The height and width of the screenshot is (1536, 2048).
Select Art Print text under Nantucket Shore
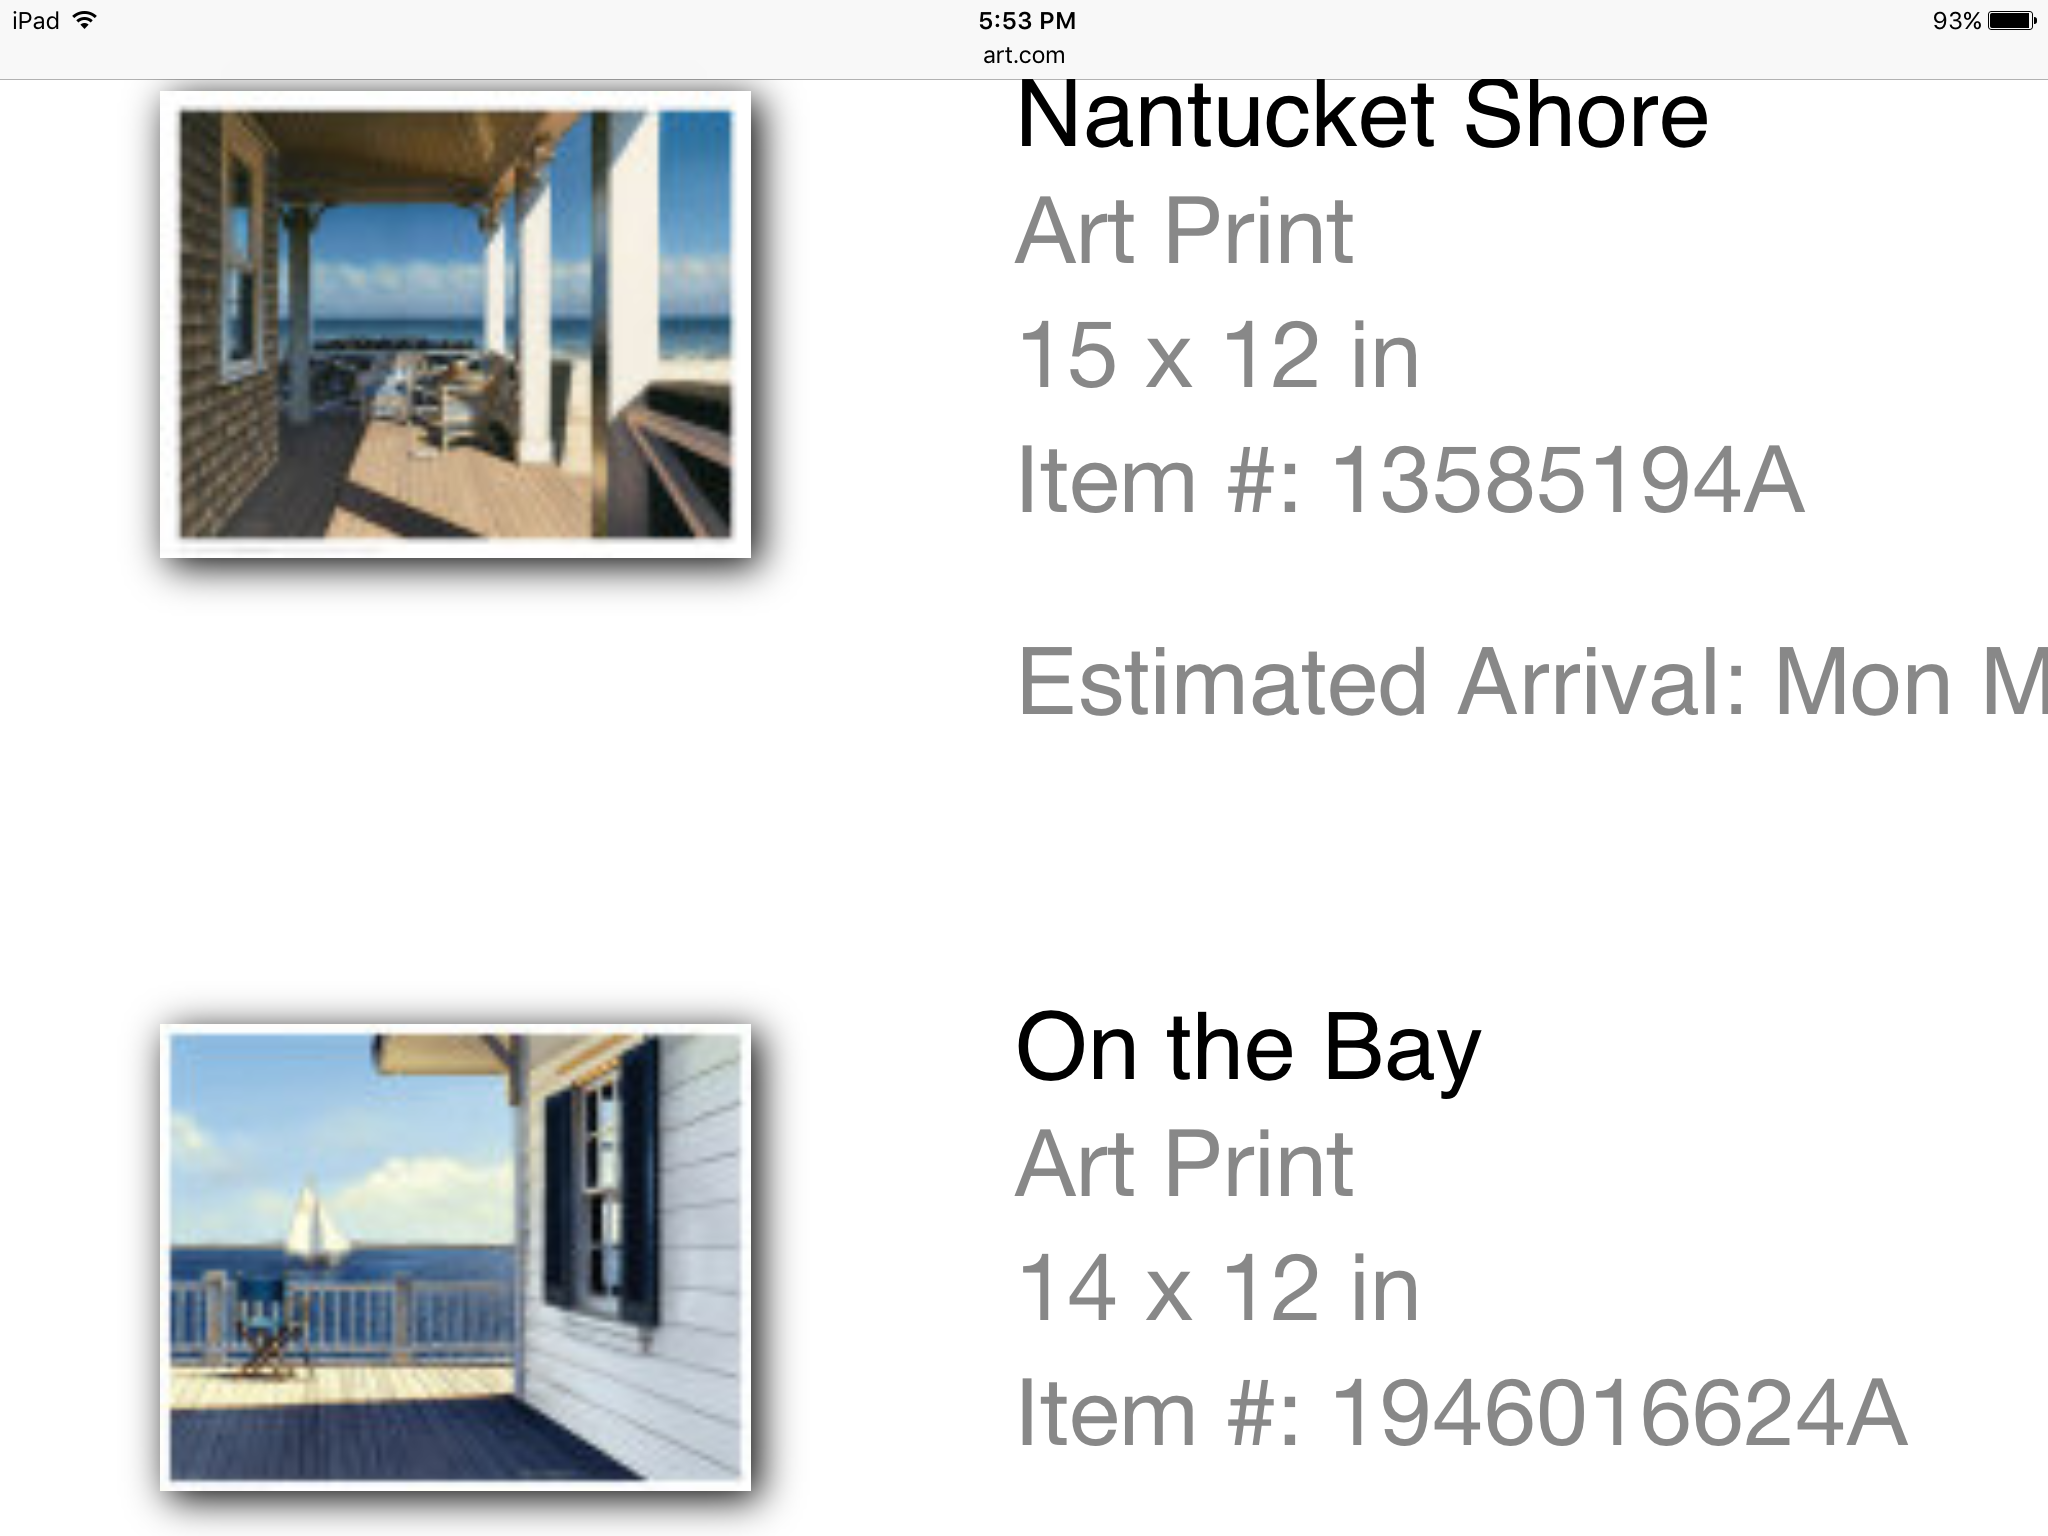click(1184, 232)
